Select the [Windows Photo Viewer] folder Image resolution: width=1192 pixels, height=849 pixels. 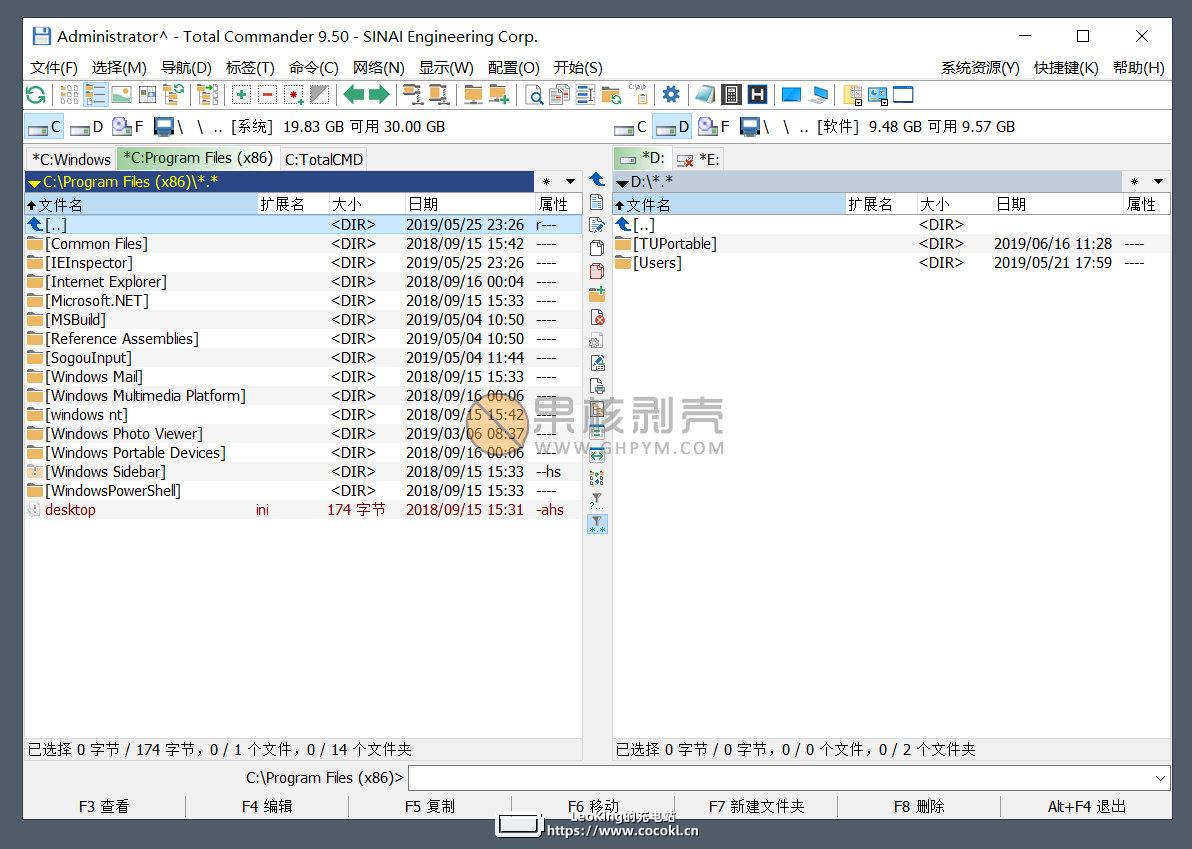[303, 434]
